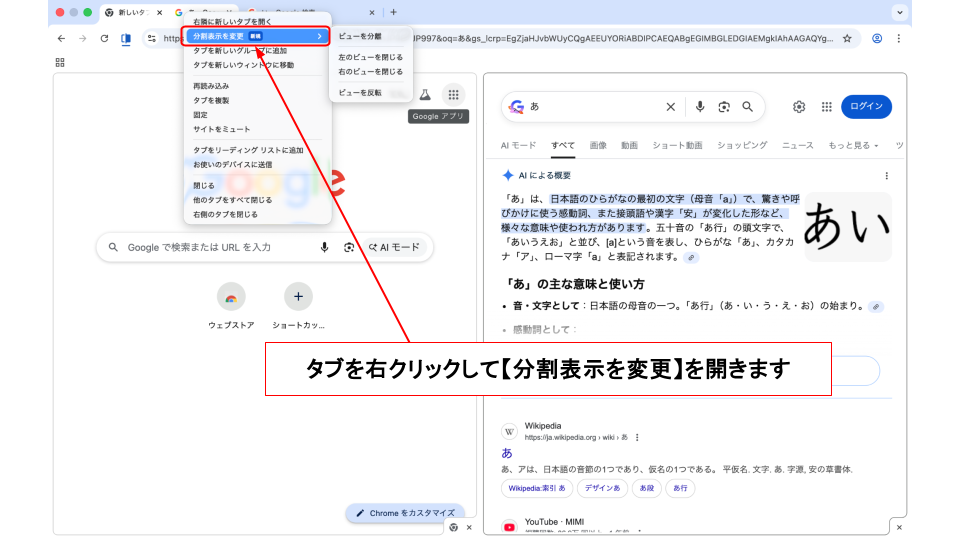This screenshot has width=960, height=540.
Task: Switch to 画像 search tab
Action: (x=598, y=145)
